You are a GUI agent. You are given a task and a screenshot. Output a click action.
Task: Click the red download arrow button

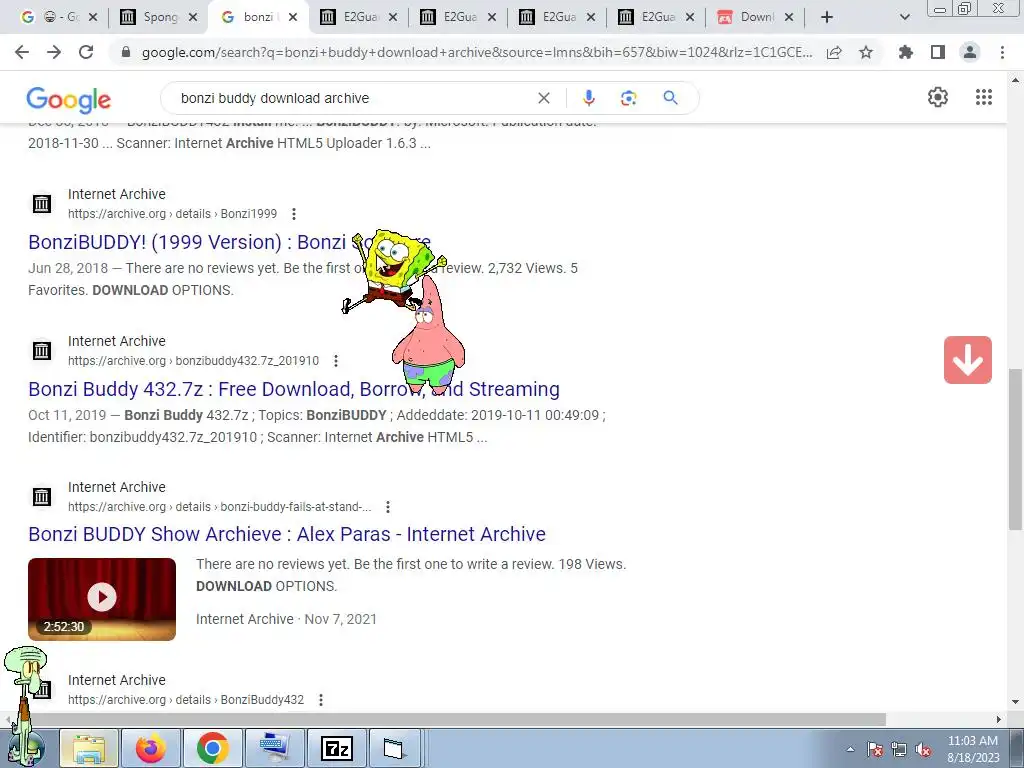coord(967,360)
